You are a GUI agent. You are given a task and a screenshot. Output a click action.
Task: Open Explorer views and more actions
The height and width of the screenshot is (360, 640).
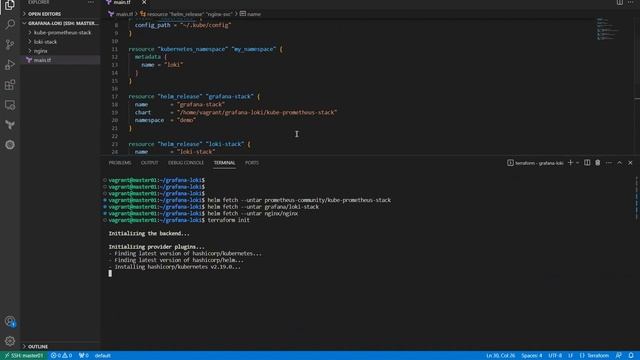point(91,2)
